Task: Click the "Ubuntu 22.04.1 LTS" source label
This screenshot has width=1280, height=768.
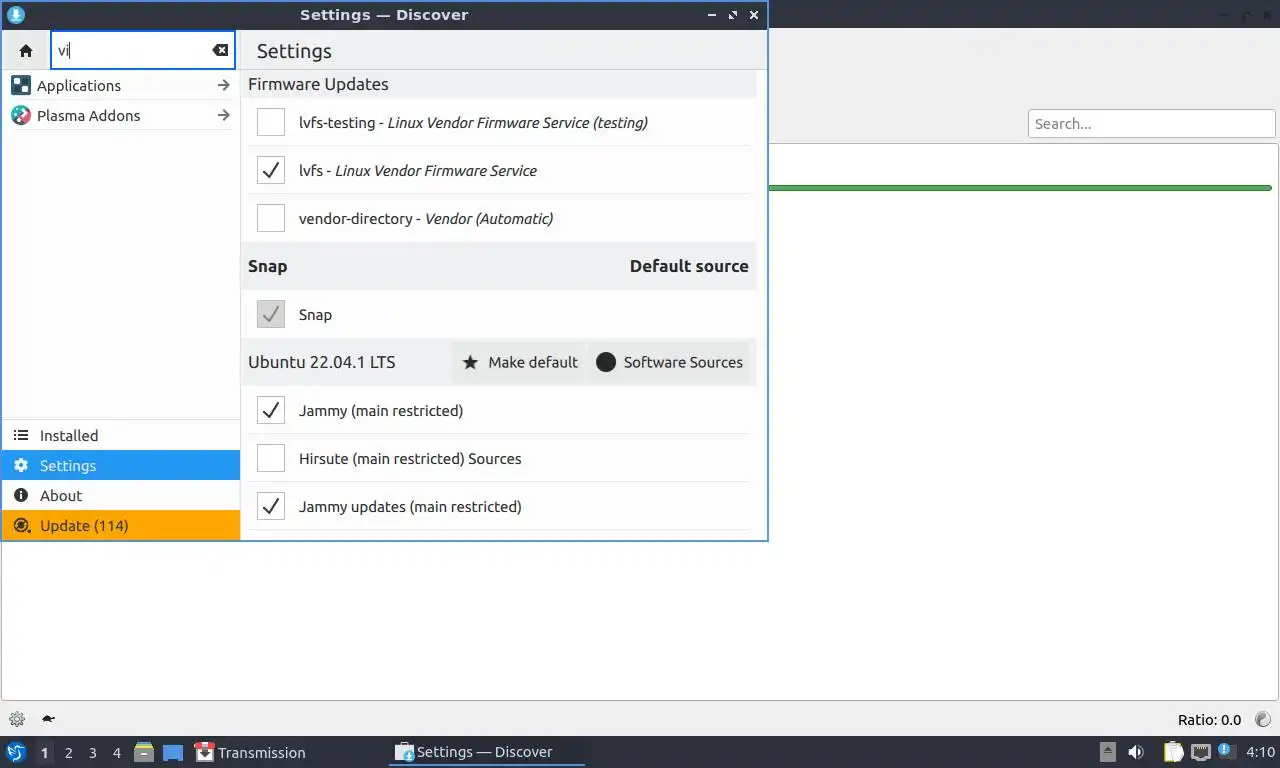Action: pyautogui.click(x=321, y=362)
